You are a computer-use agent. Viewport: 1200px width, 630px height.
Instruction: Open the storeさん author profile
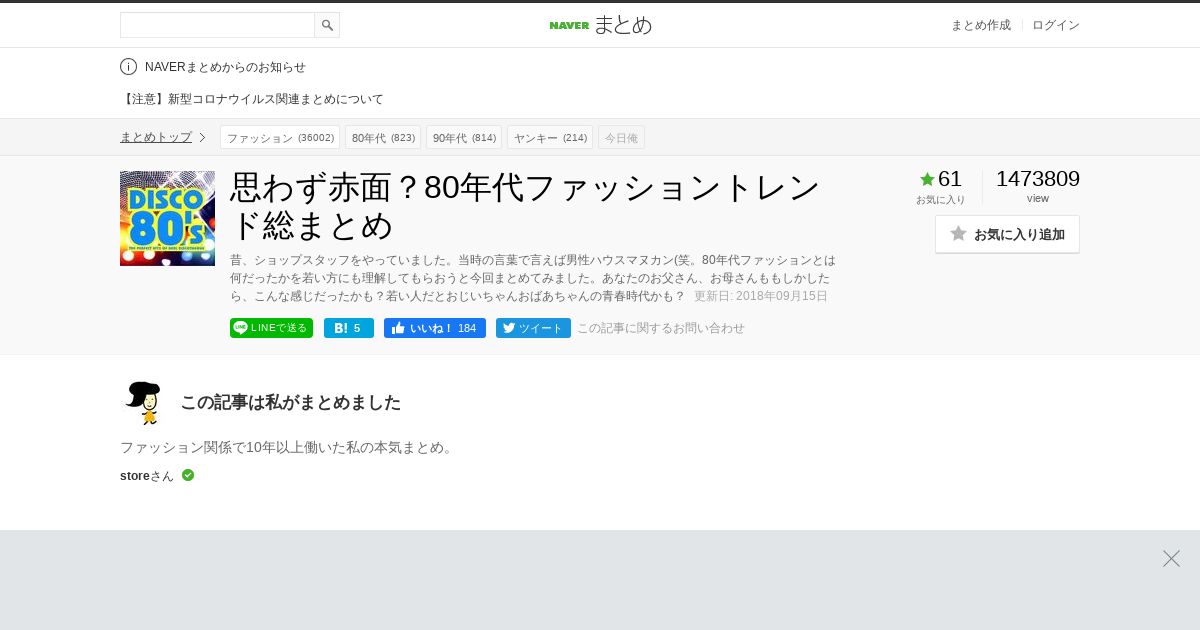coord(147,476)
